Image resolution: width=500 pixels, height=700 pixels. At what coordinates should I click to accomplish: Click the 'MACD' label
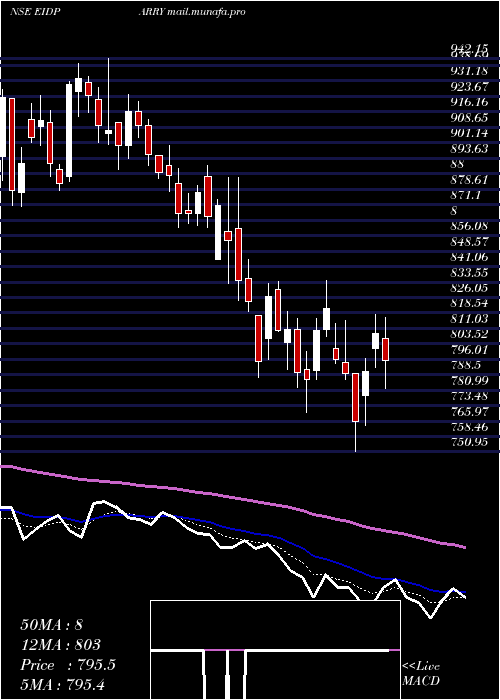(x=421, y=681)
